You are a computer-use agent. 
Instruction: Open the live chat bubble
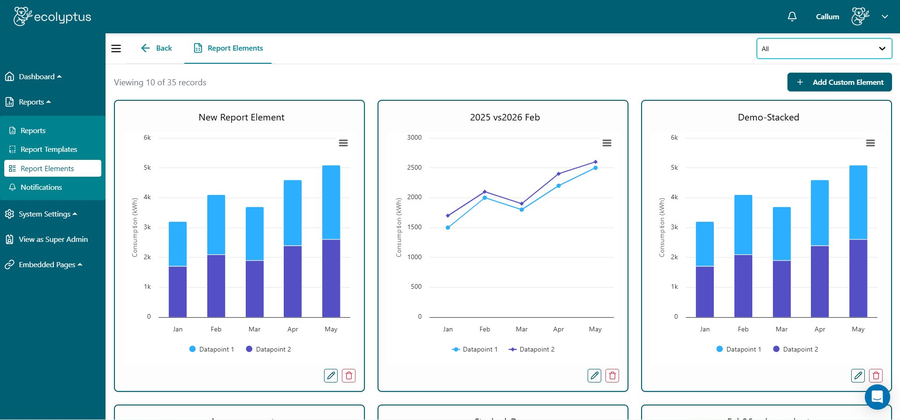tap(877, 396)
